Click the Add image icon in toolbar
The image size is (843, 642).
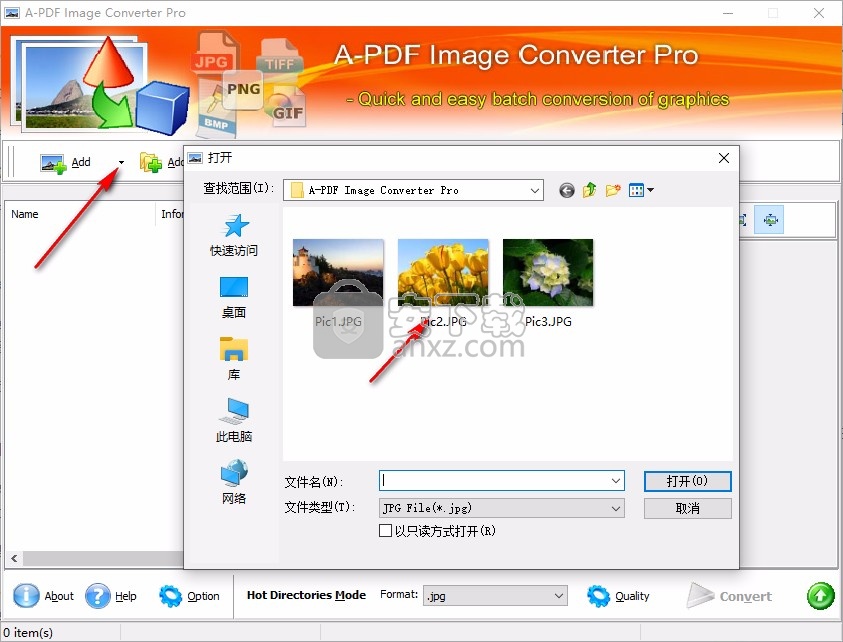[54, 163]
